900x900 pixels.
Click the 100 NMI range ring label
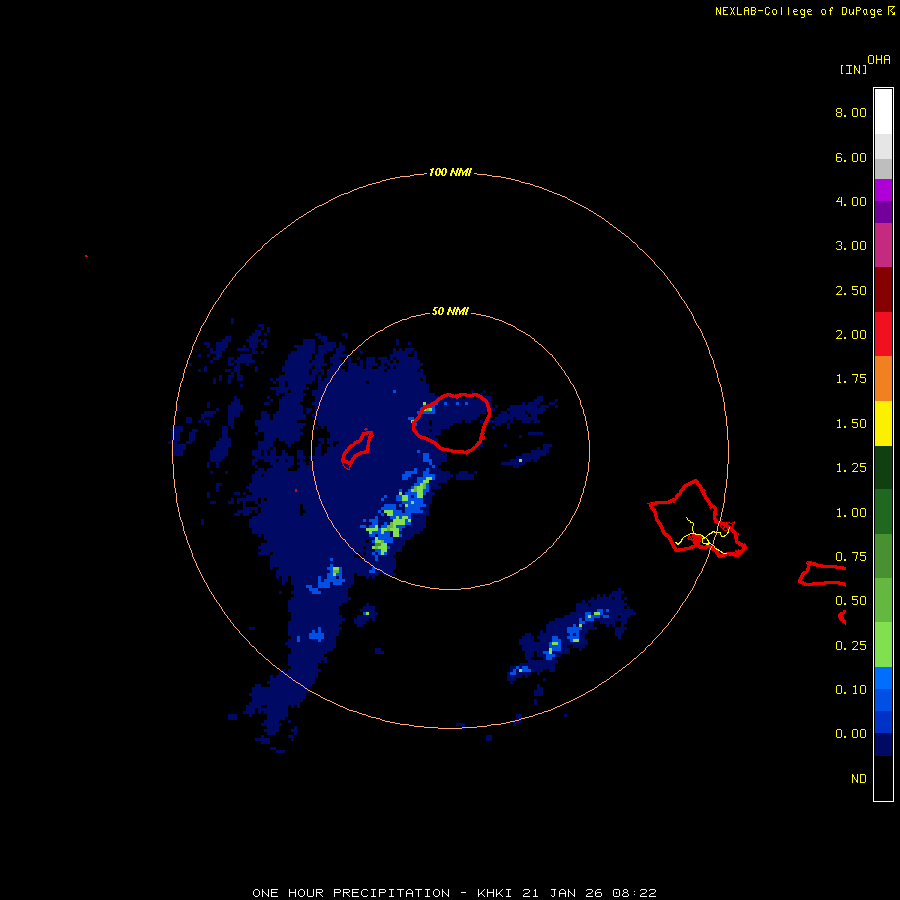450,172
